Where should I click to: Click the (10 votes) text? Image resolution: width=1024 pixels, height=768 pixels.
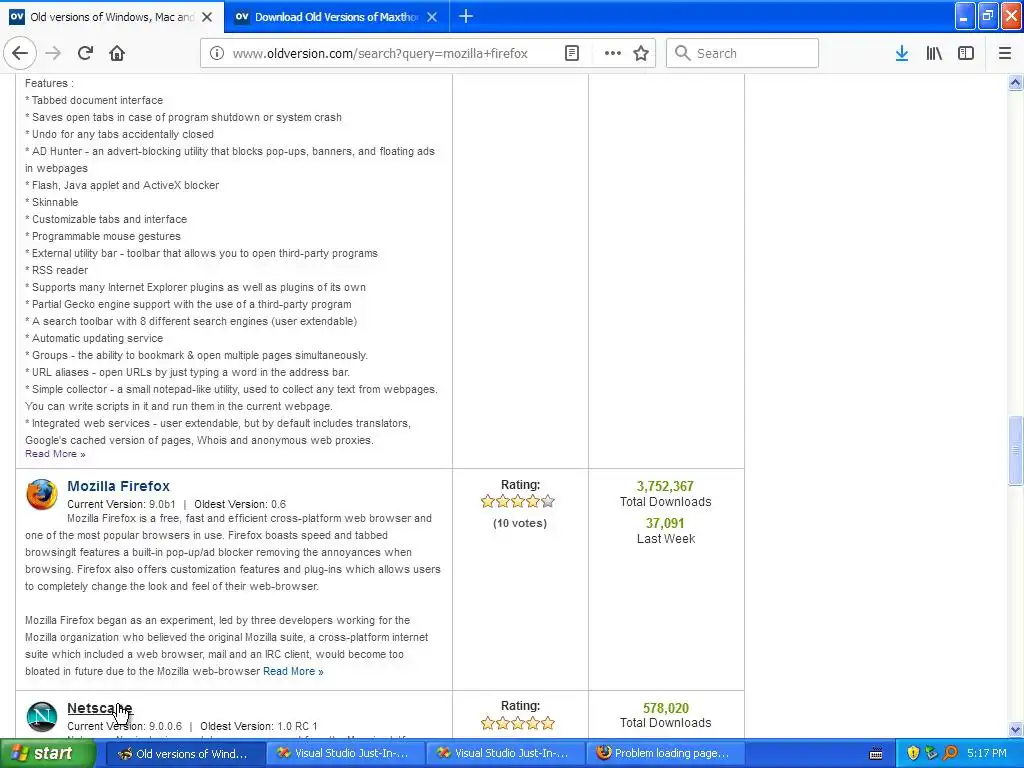tap(520, 523)
